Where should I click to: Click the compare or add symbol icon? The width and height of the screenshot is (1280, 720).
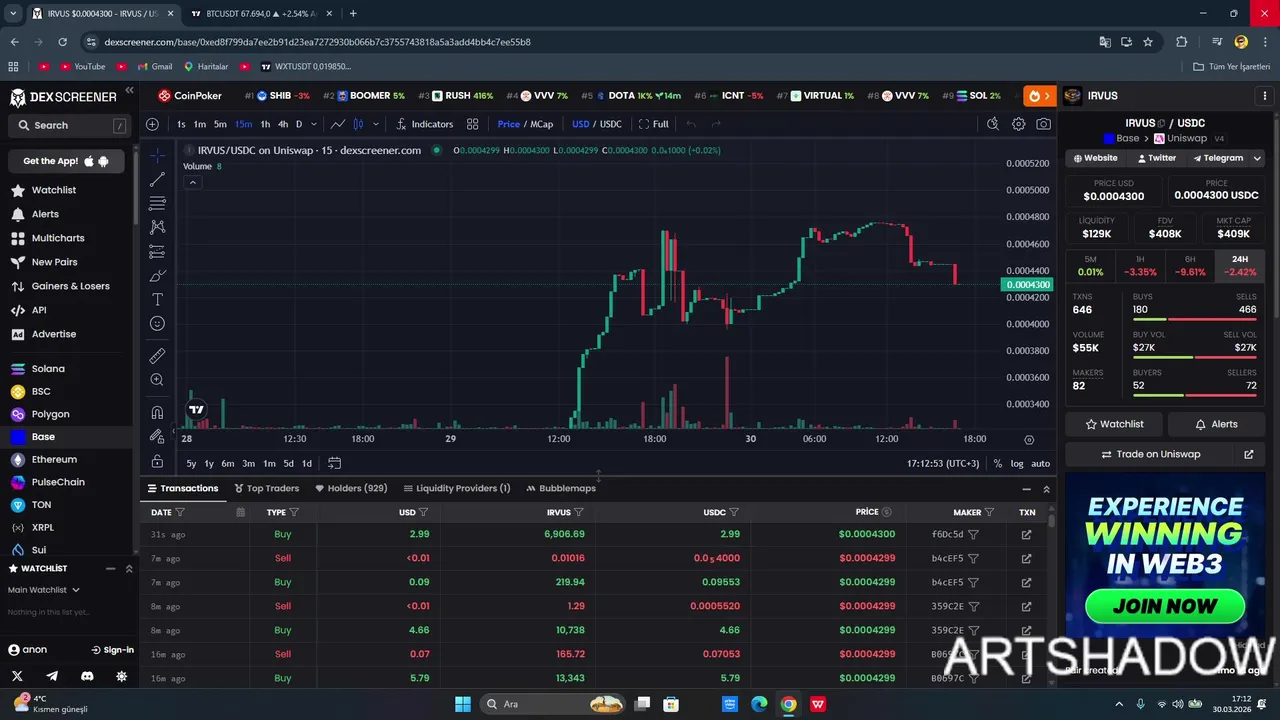tap(152, 124)
